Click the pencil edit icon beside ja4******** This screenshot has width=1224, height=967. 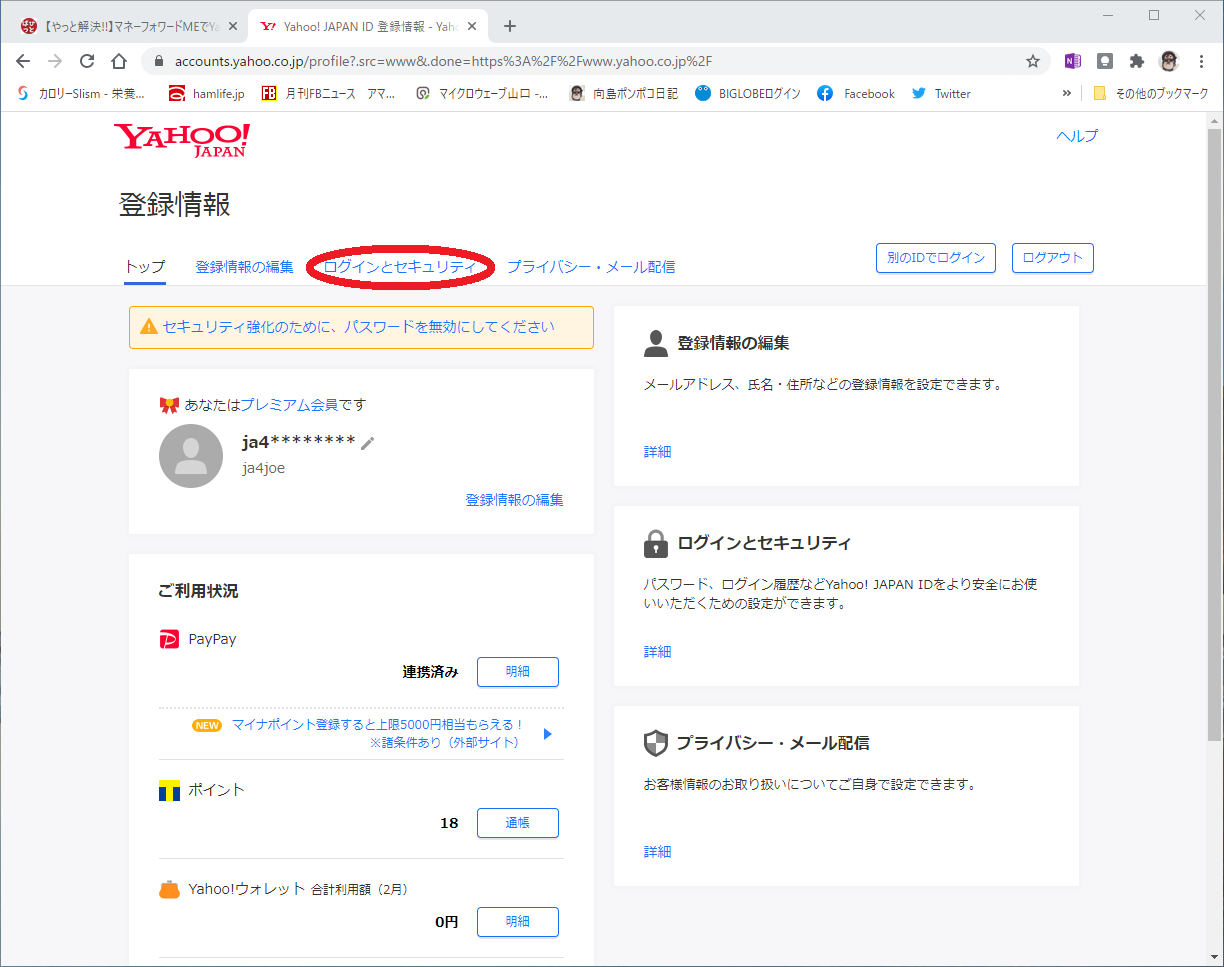[x=368, y=443]
